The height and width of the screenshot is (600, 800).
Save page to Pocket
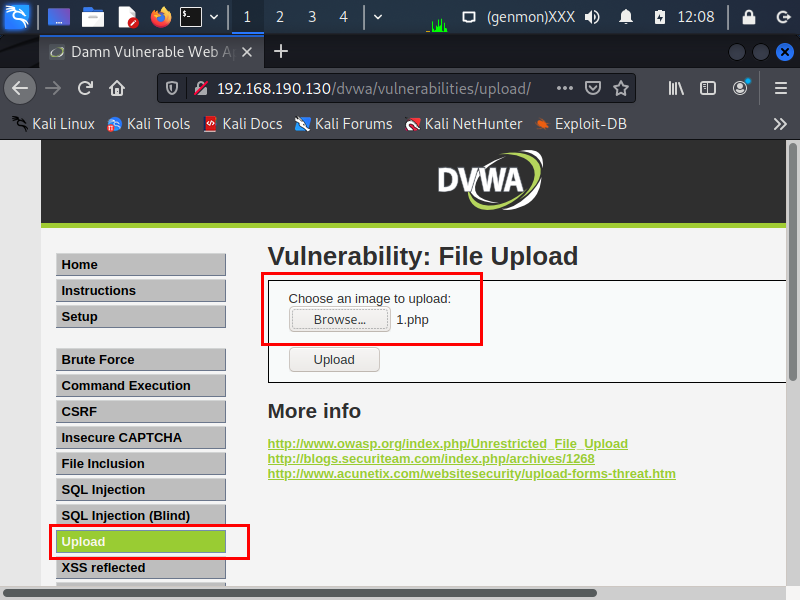pos(593,88)
